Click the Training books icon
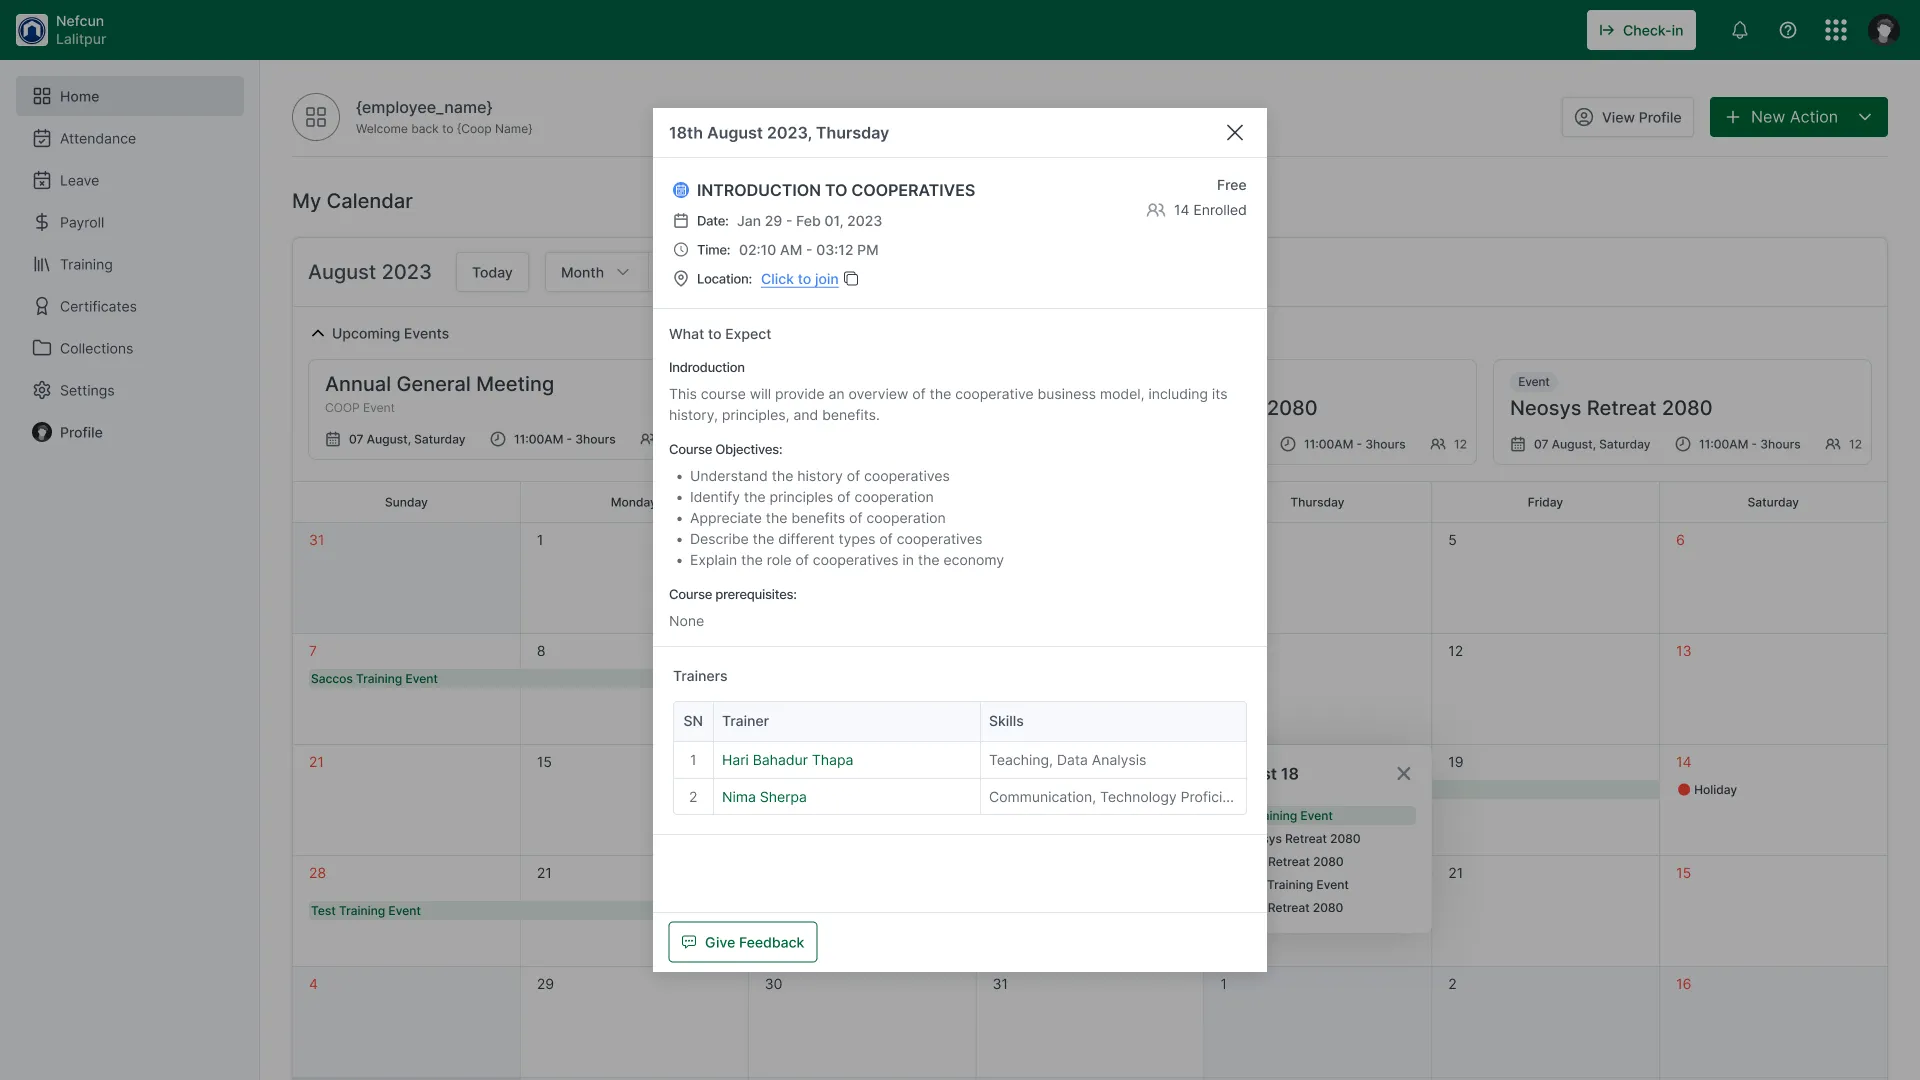The image size is (1920, 1080). (x=42, y=264)
